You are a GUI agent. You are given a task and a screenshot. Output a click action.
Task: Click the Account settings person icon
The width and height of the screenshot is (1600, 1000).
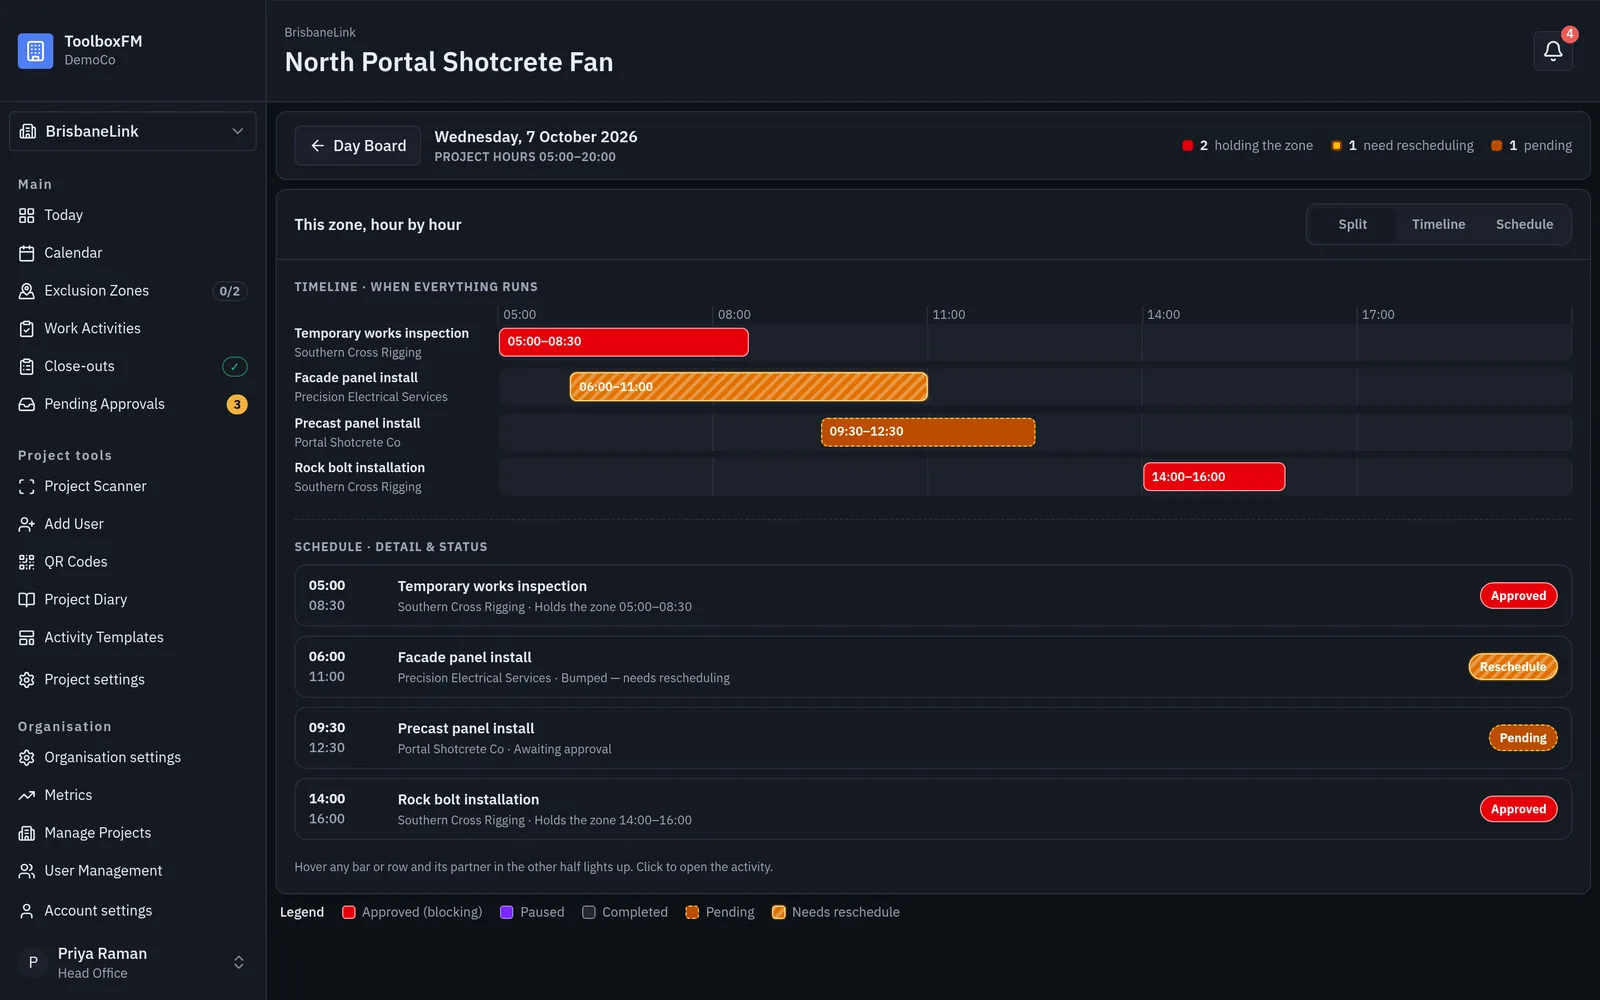click(27, 911)
